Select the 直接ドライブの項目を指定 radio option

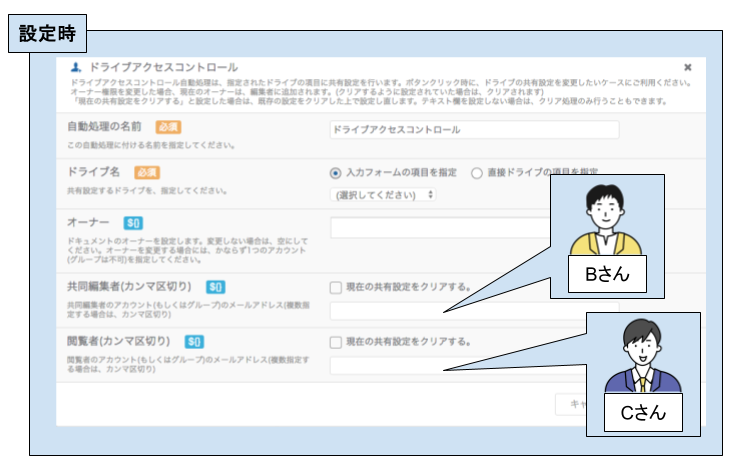pos(477,173)
